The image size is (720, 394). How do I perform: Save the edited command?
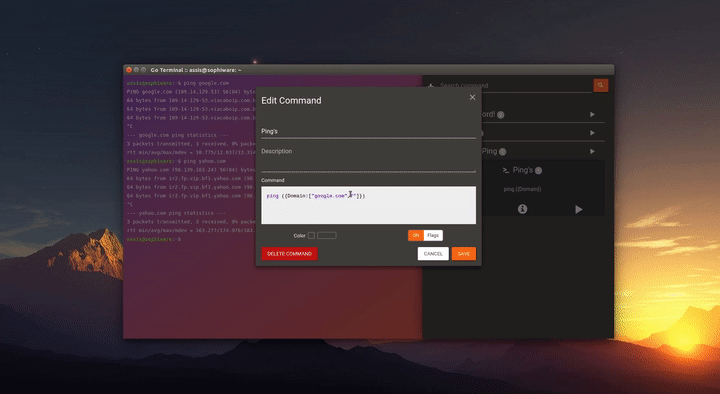pos(464,253)
